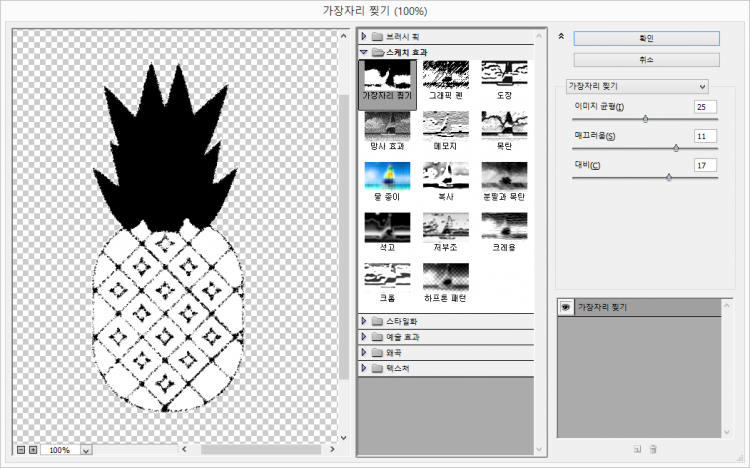This screenshot has width=750, height=468.
Task: Click the 대비 value input field
Action: pos(705,165)
